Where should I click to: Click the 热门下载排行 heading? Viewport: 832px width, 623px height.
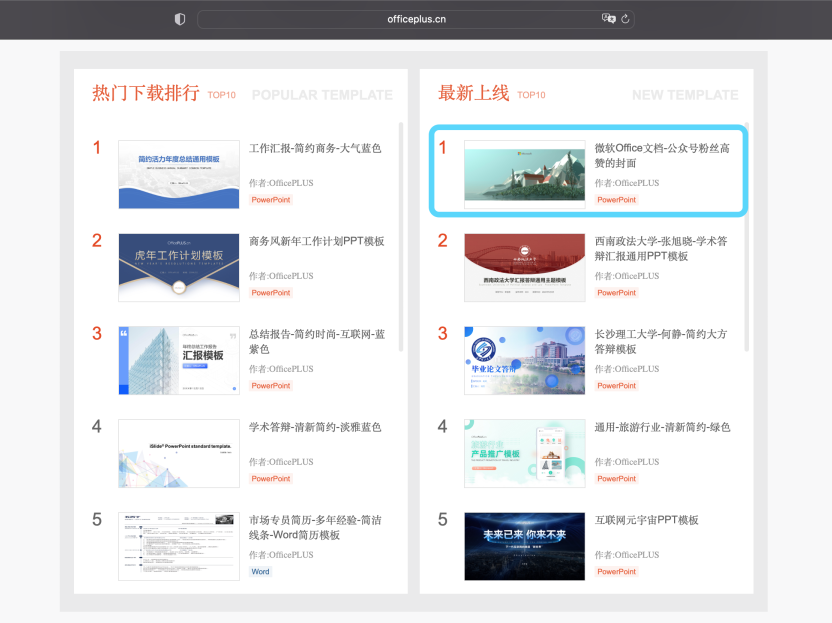point(146,93)
